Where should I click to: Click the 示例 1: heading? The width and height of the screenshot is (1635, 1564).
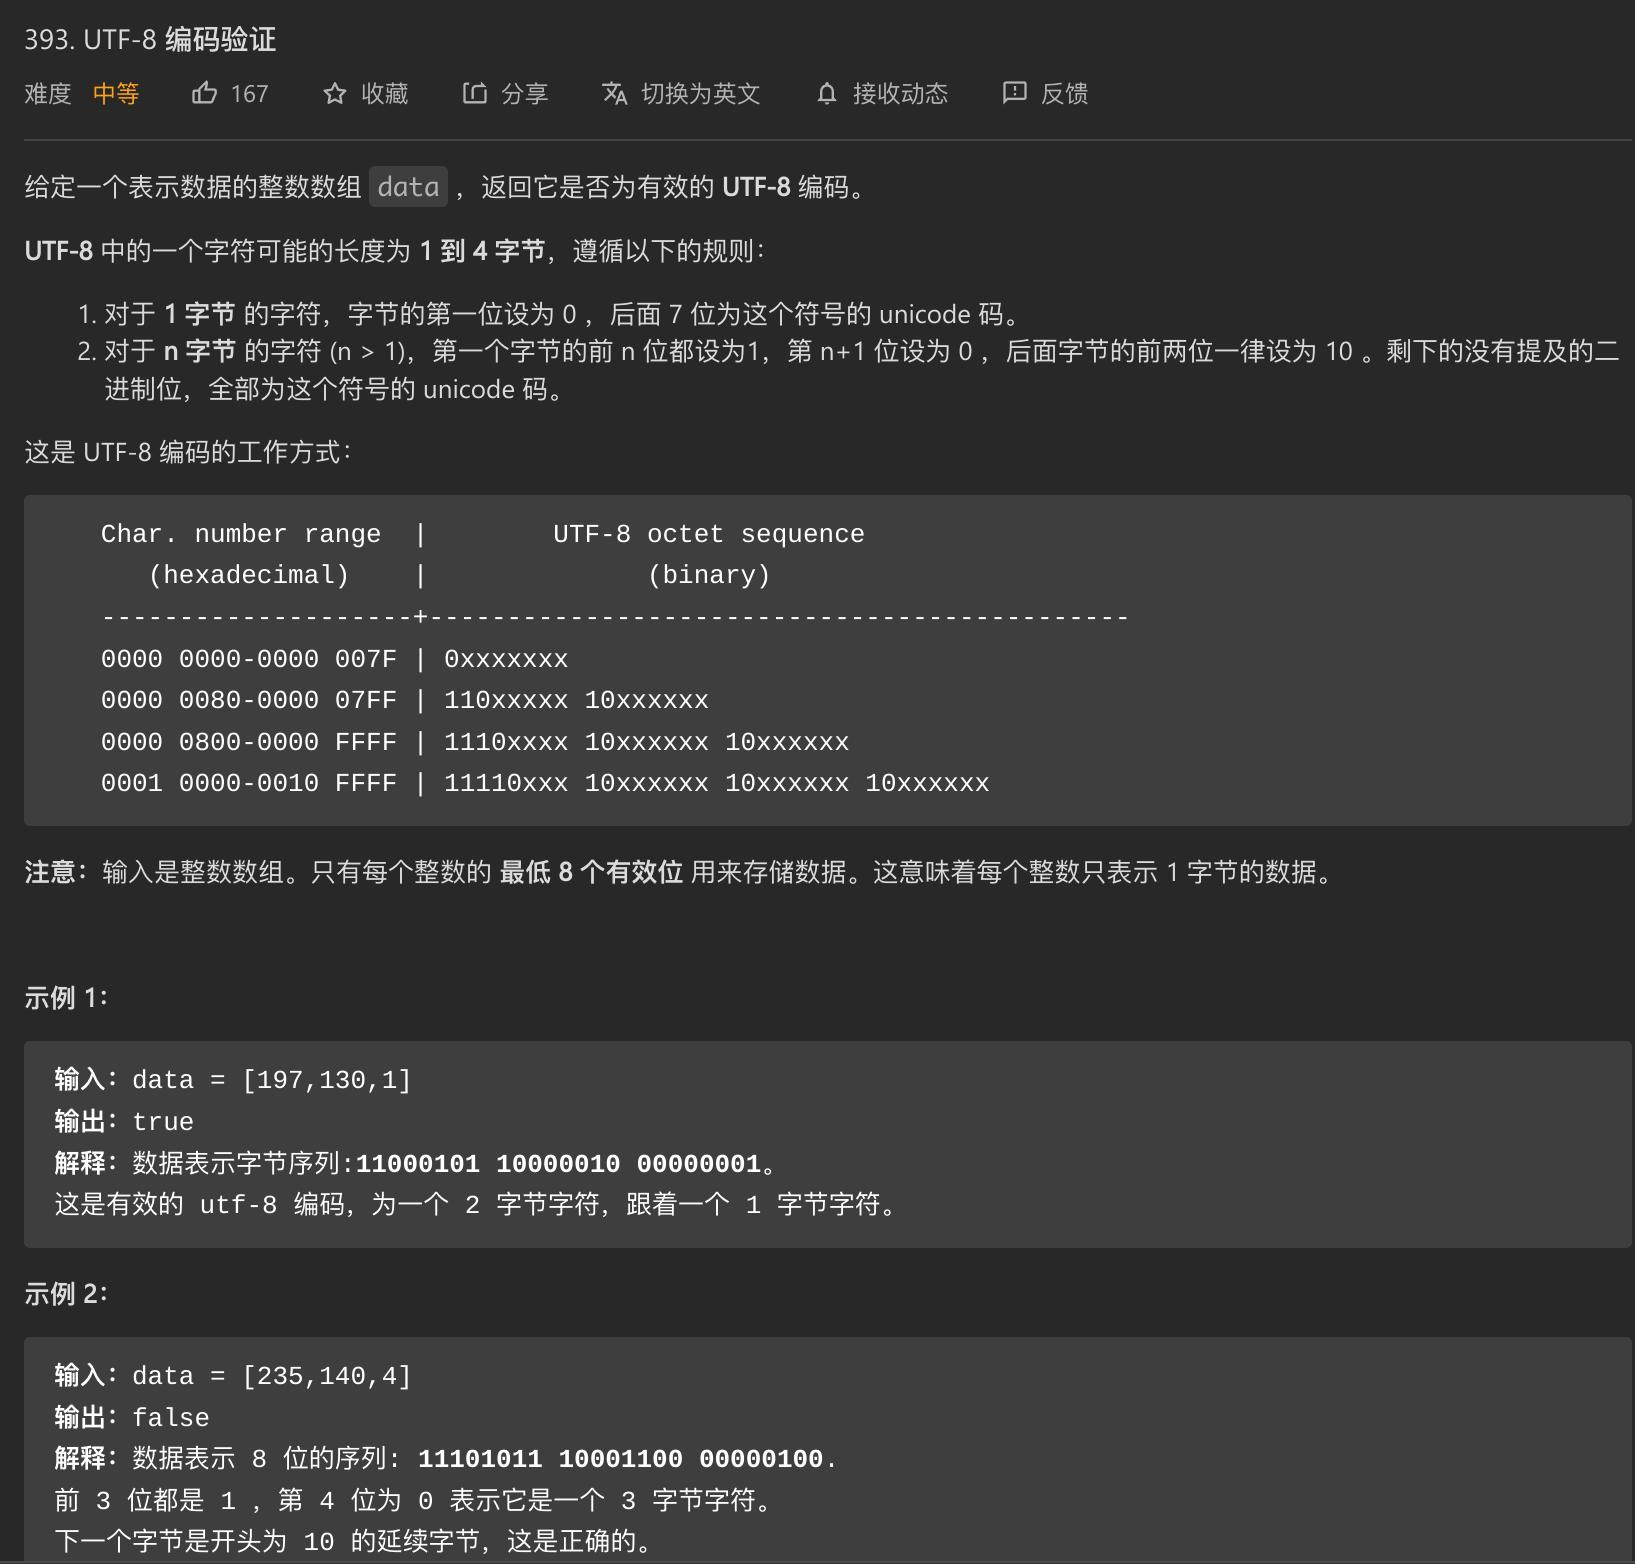point(66,998)
